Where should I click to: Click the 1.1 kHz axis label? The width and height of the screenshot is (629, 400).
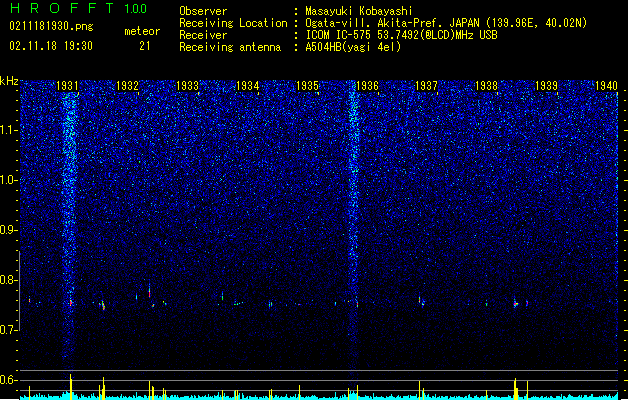pyautogui.click(x=8, y=130)
